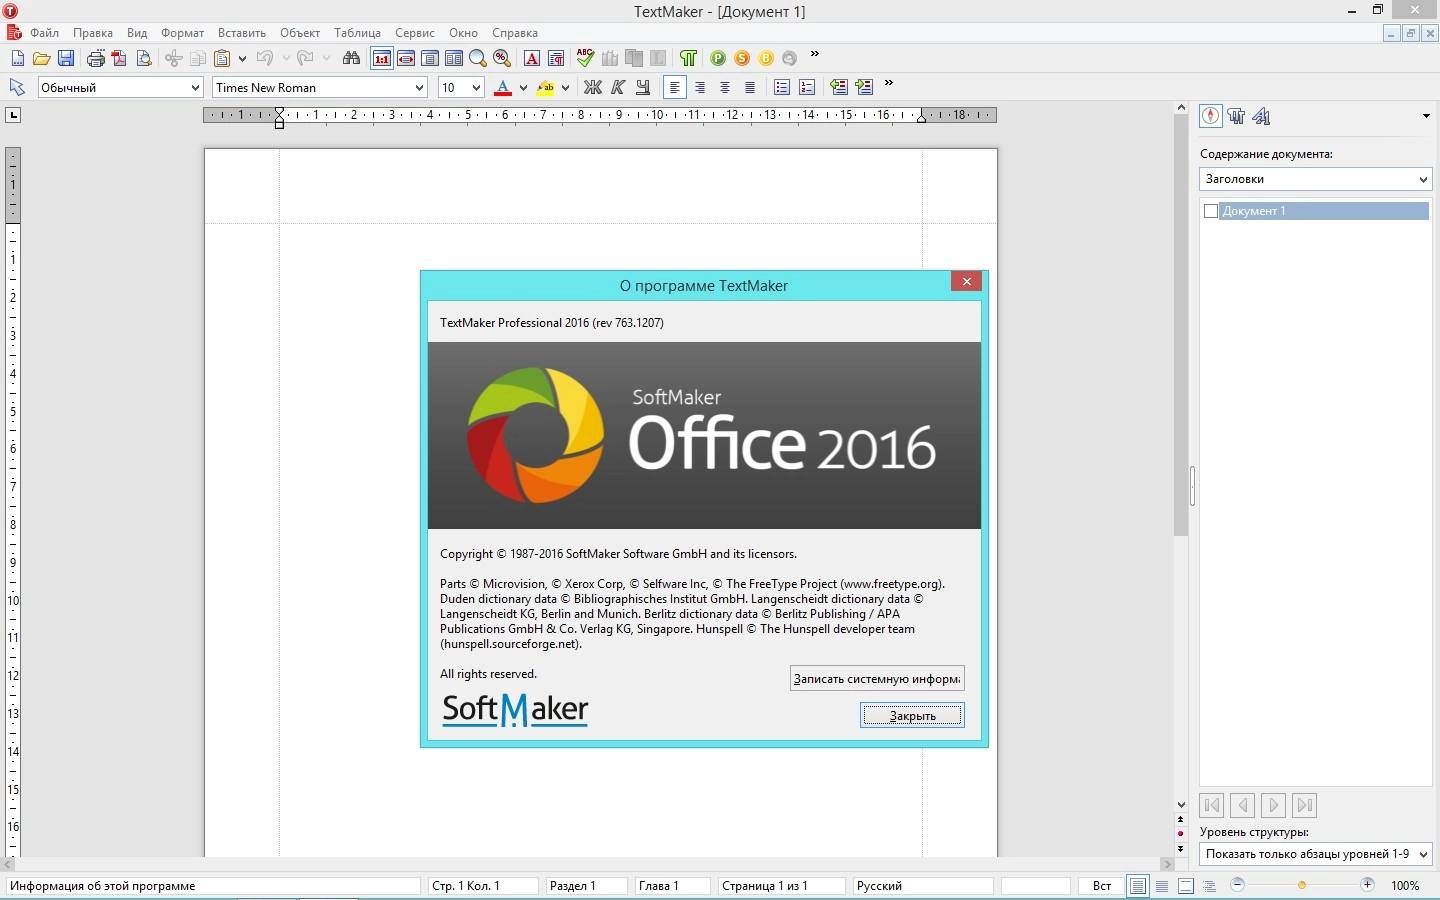Image resolution: width=1440 pixels, height=900 pixels.
Task: Launch BasicMaker from the yellow B icon
Action: [766, 58]
